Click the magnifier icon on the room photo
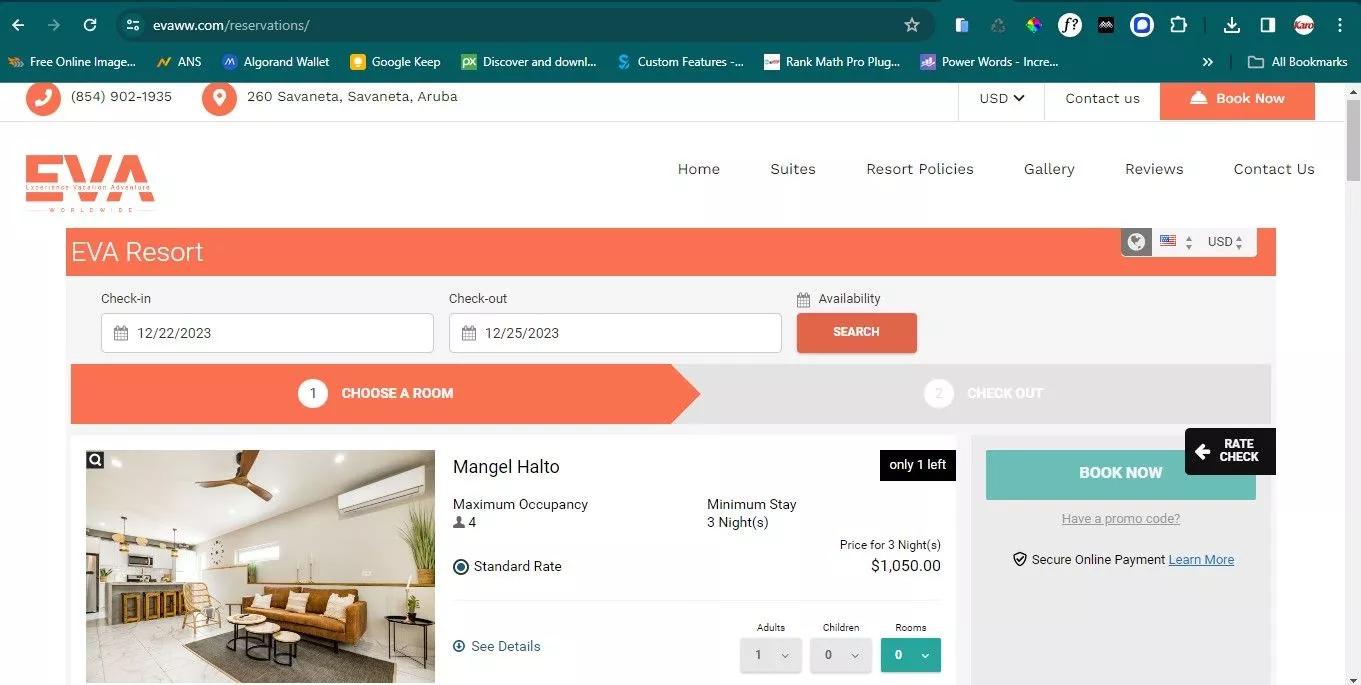Image resolution: width=1361 pixels, height=685 pixels. [95, 459]
